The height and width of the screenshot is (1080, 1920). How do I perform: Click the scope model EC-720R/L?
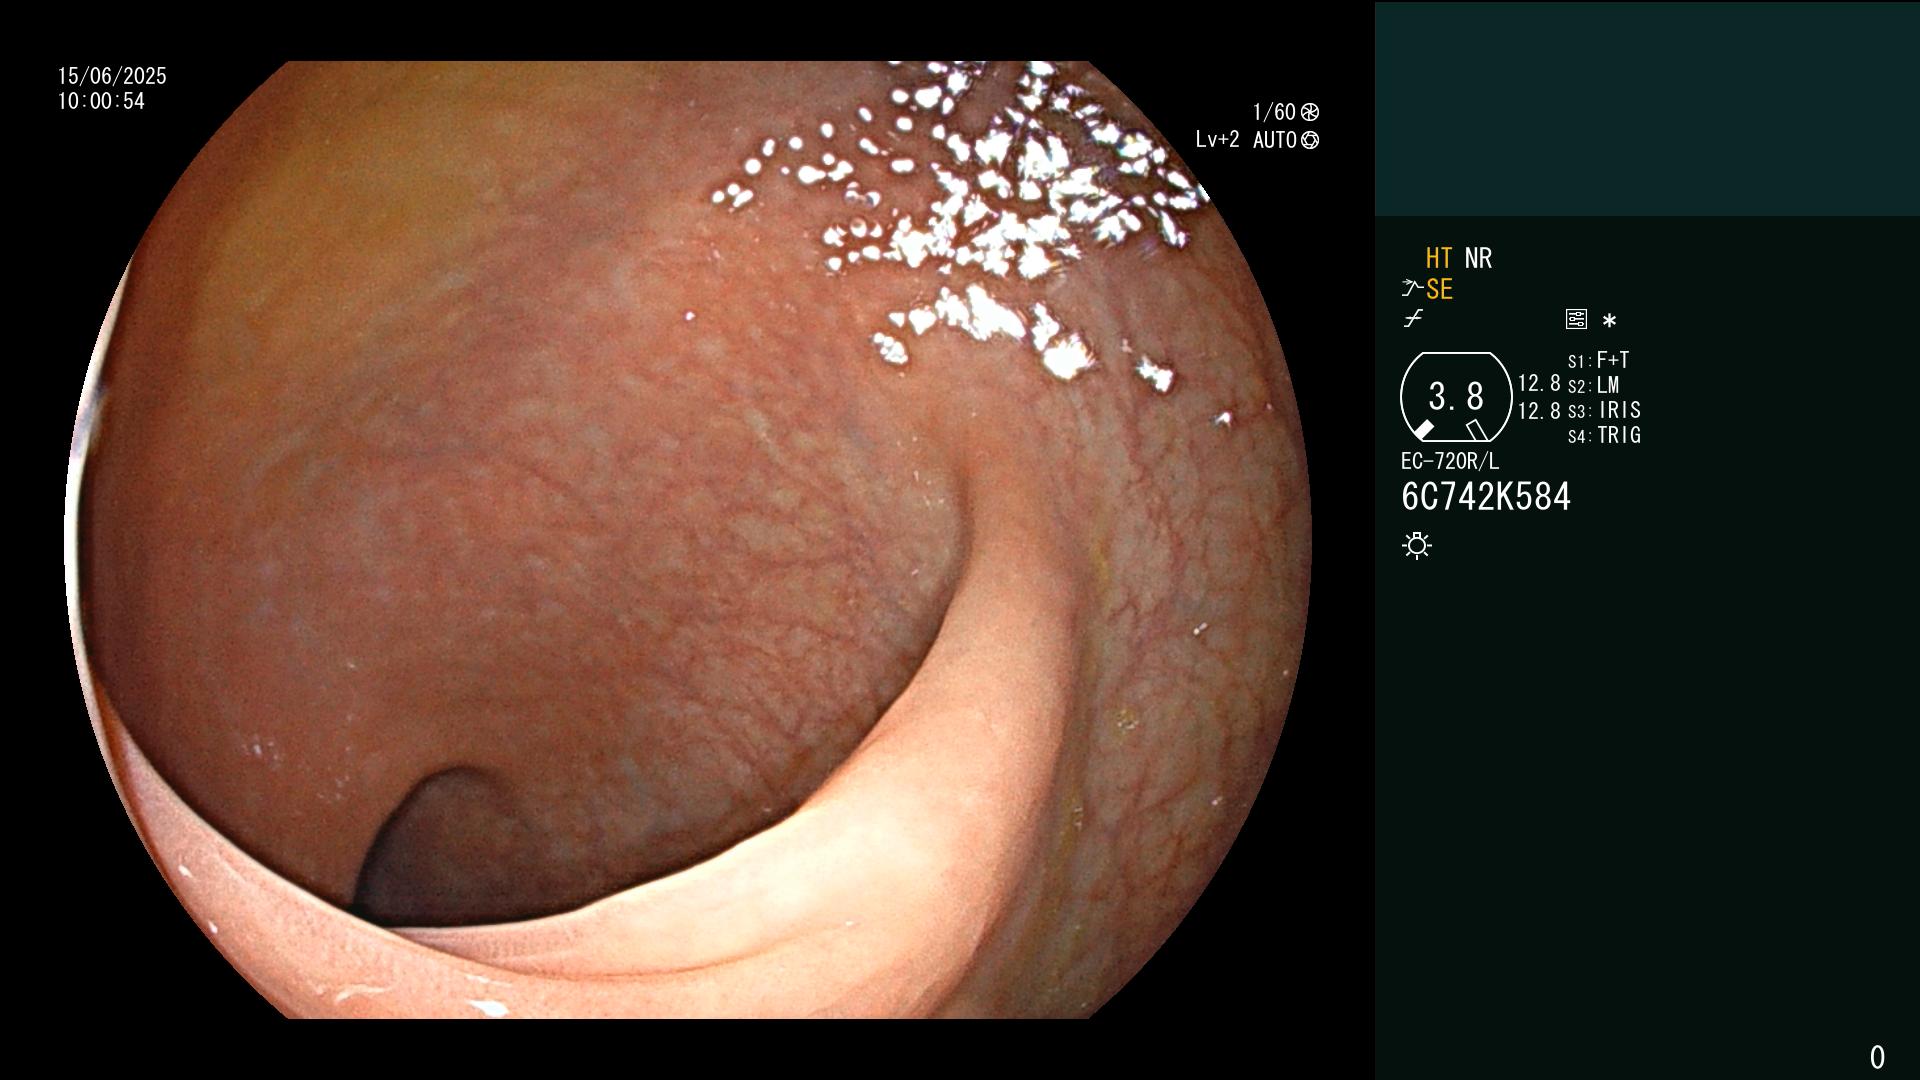click(x=1450, y=462)
